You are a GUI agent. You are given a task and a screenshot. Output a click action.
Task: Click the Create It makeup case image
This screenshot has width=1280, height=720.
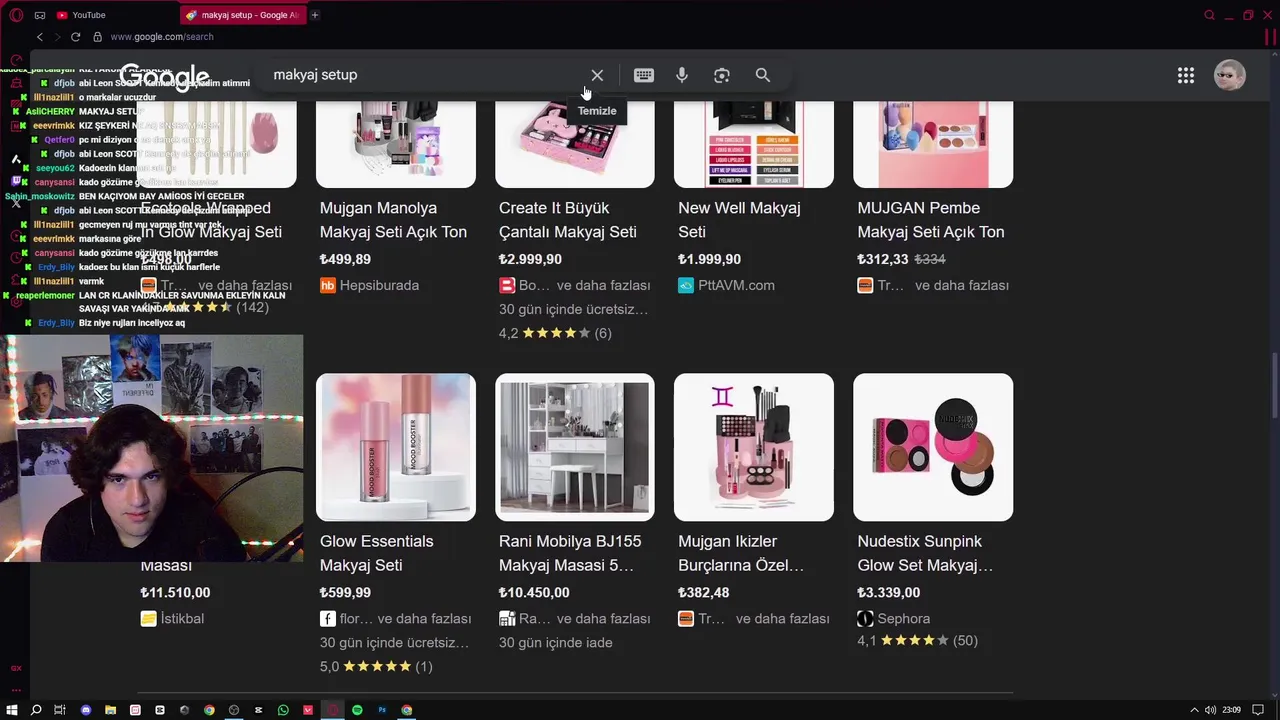(x=575, y=144)
